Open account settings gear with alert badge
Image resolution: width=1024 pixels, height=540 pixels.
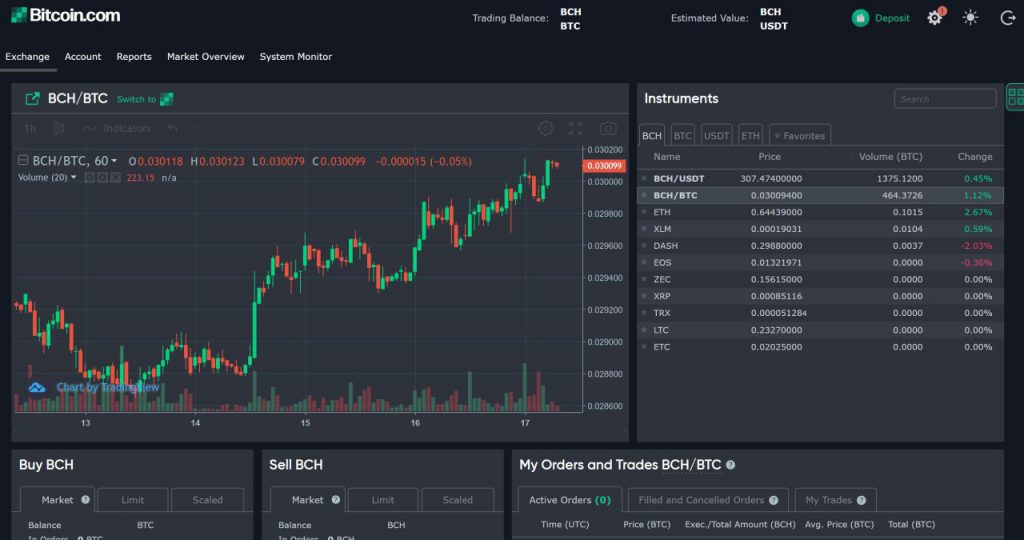(x=935, y=18)
